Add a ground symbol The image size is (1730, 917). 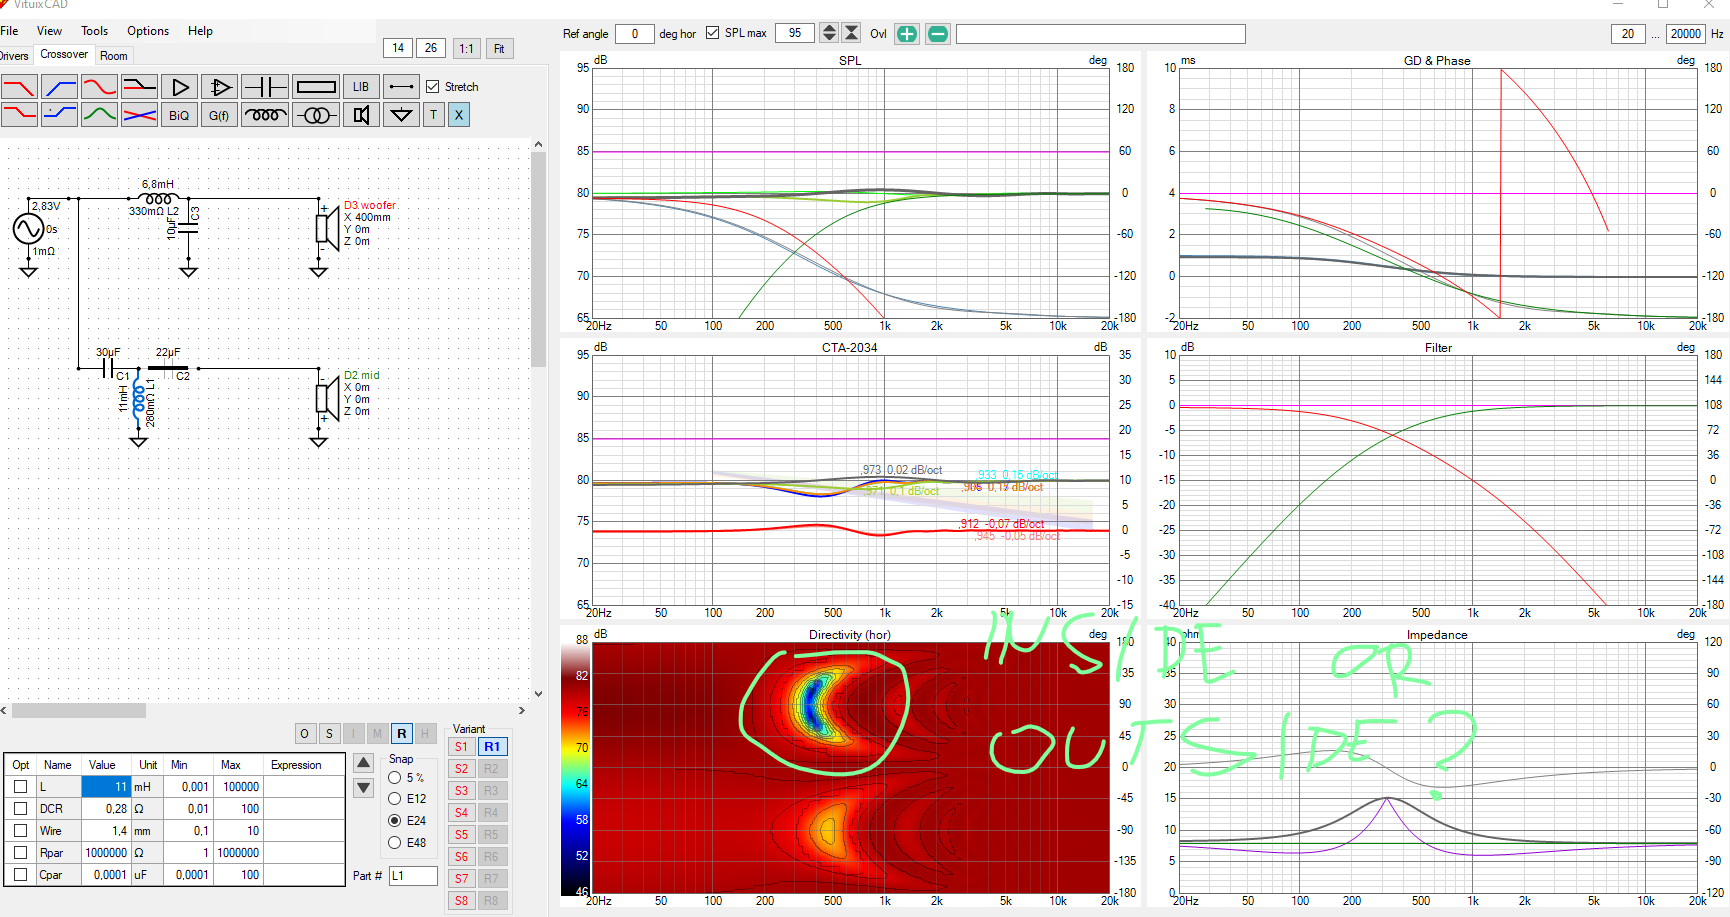pyautogui.click(x=401, y=115)
